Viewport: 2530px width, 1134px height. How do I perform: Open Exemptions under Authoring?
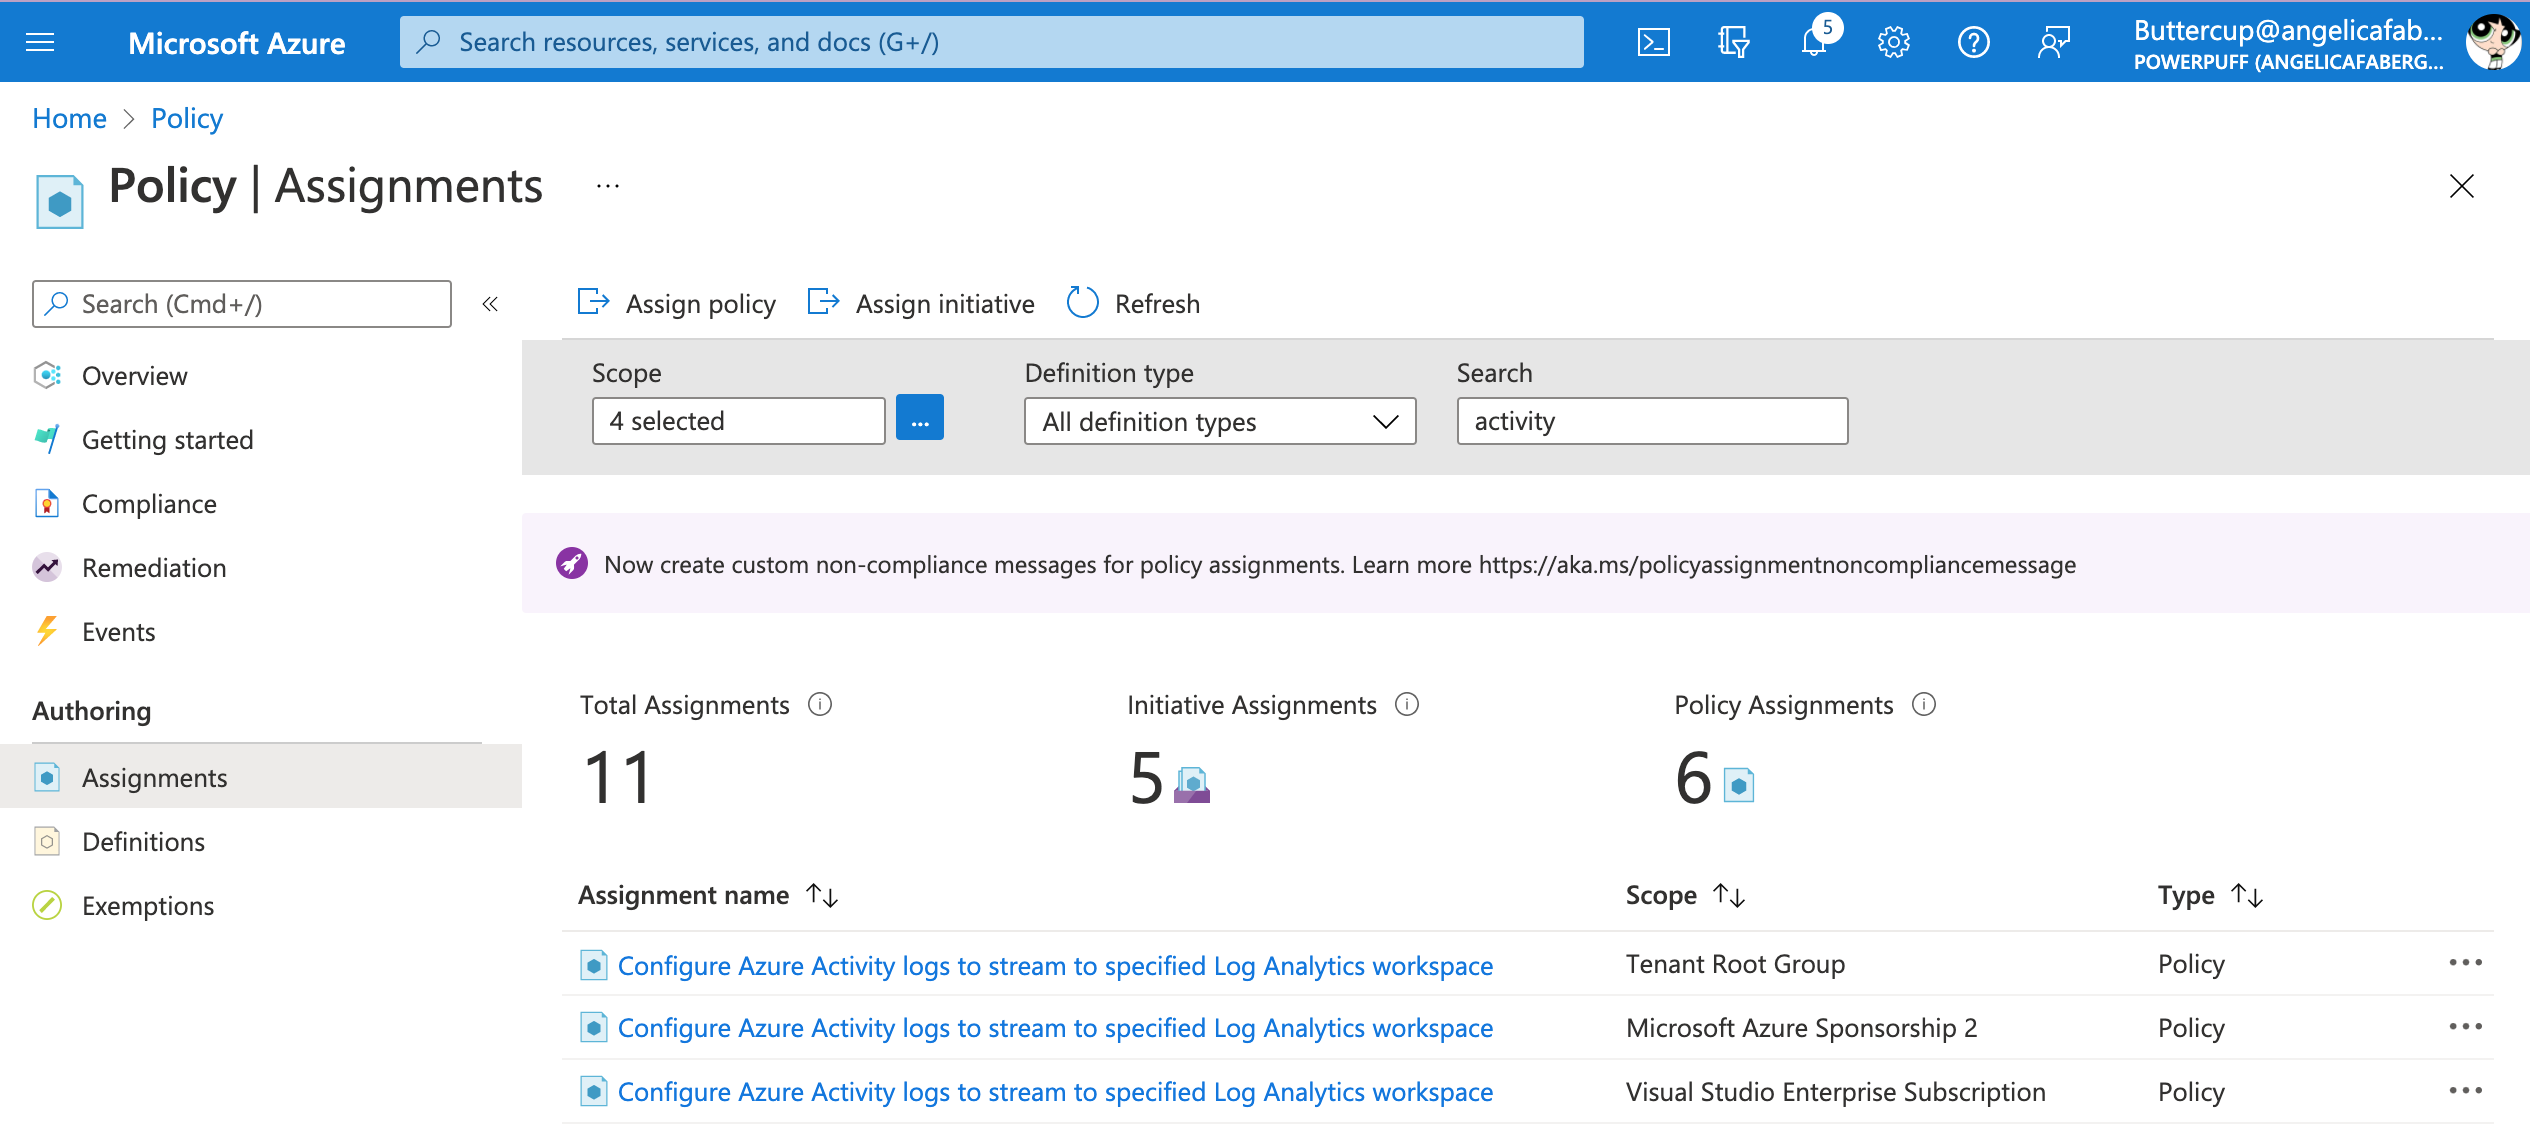point(148,905)
